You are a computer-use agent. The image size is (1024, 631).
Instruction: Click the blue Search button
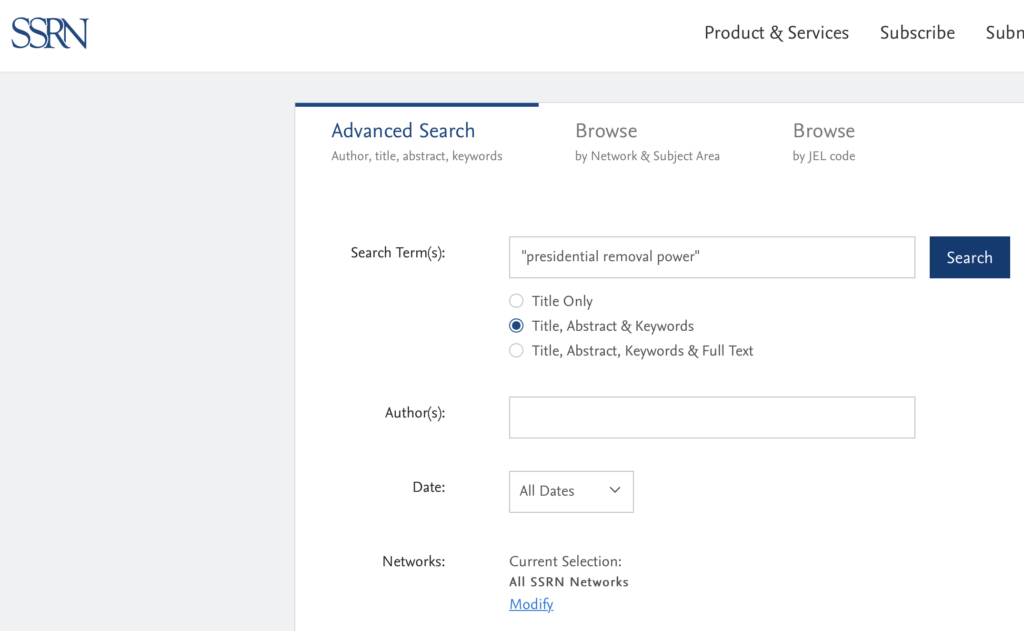click(969, 257)
